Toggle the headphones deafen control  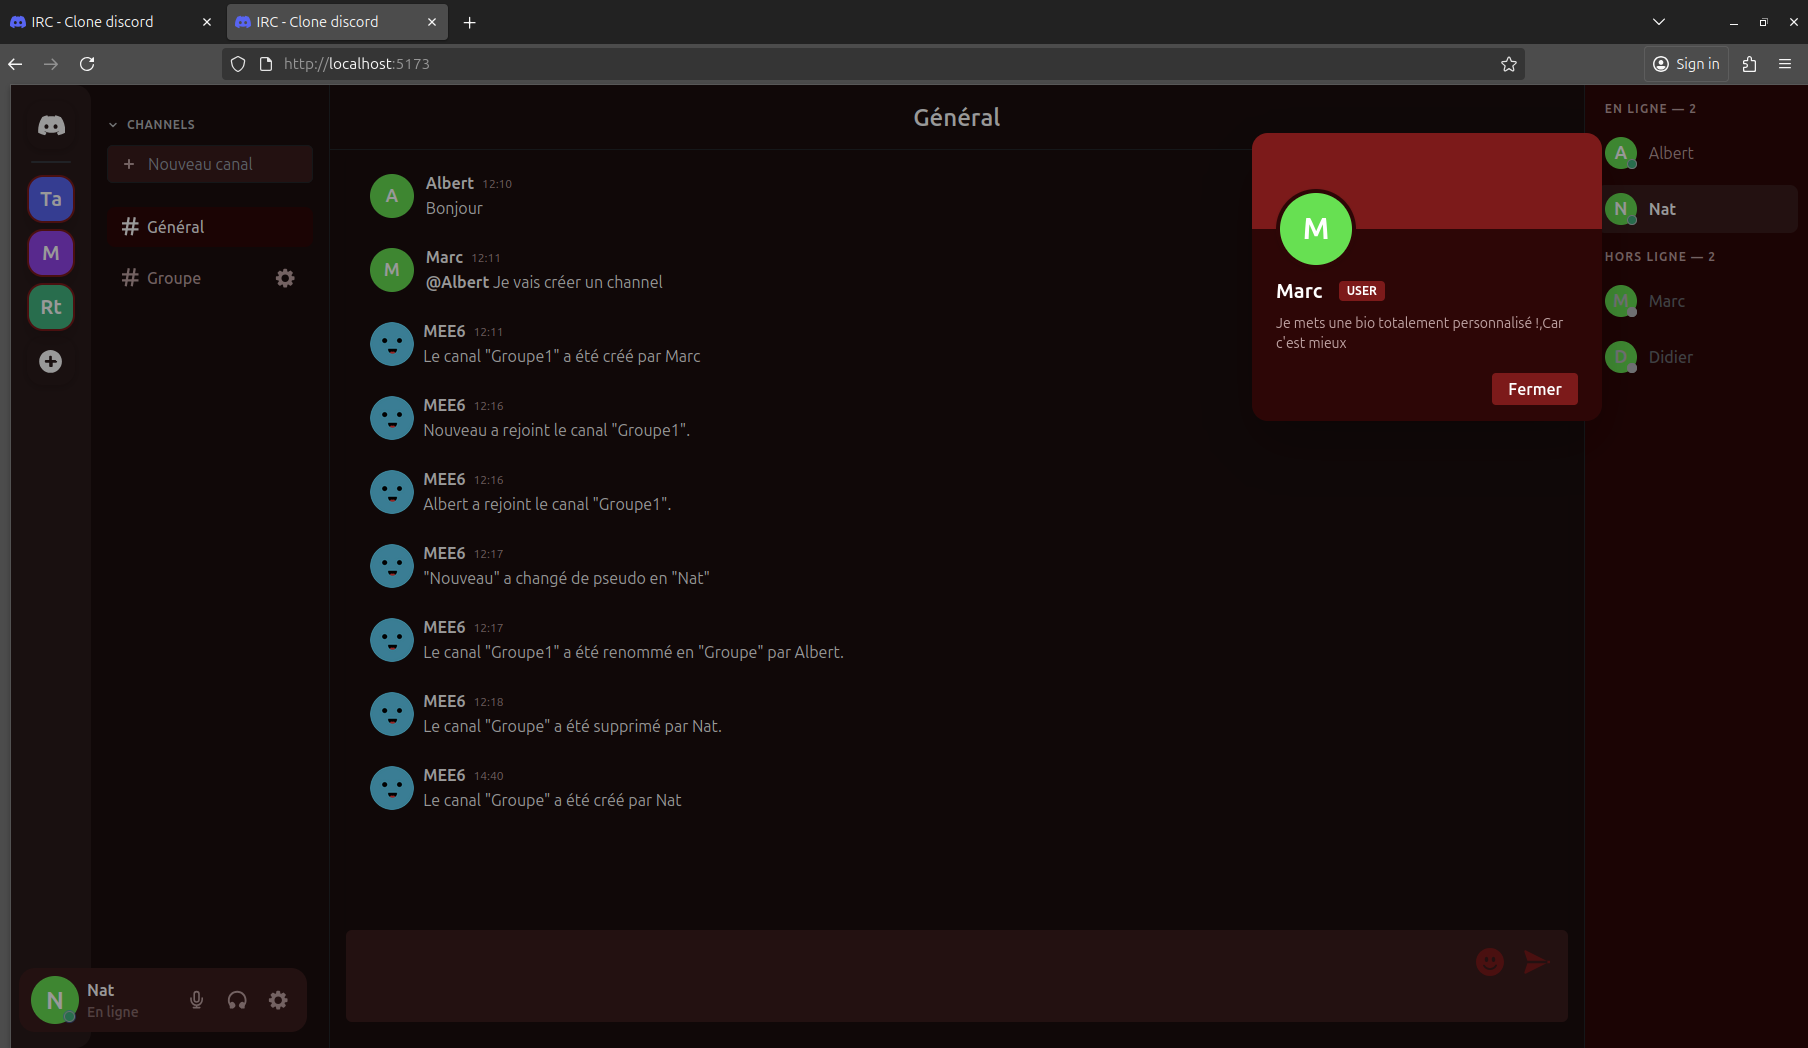(x=237, y=1000)
